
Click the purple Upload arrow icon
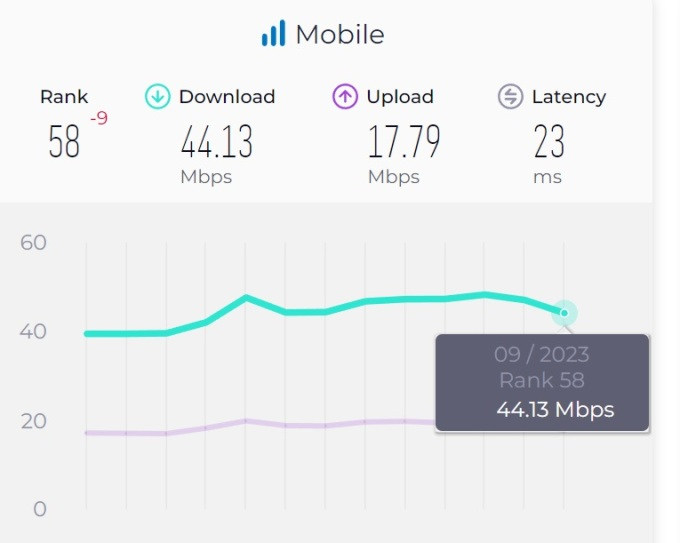click(x=345, y=97)
